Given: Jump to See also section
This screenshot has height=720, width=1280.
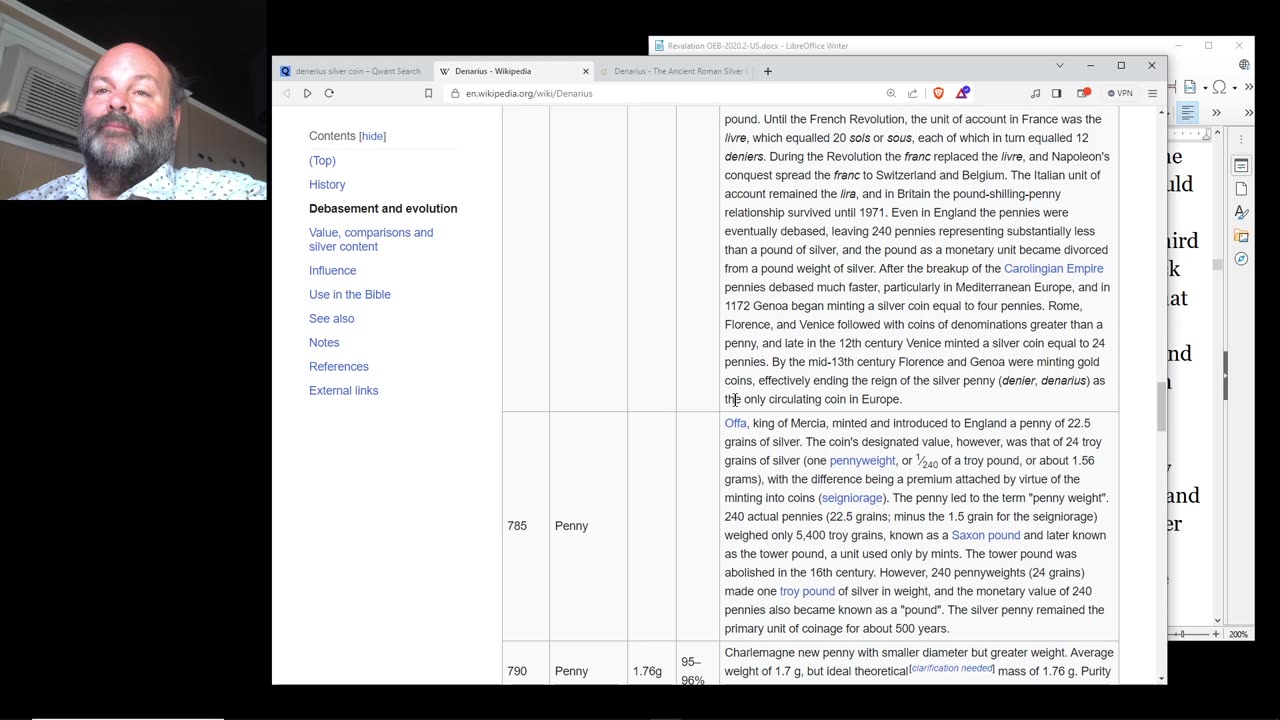Looking at the screenshot, I should [x=331, y=318].
